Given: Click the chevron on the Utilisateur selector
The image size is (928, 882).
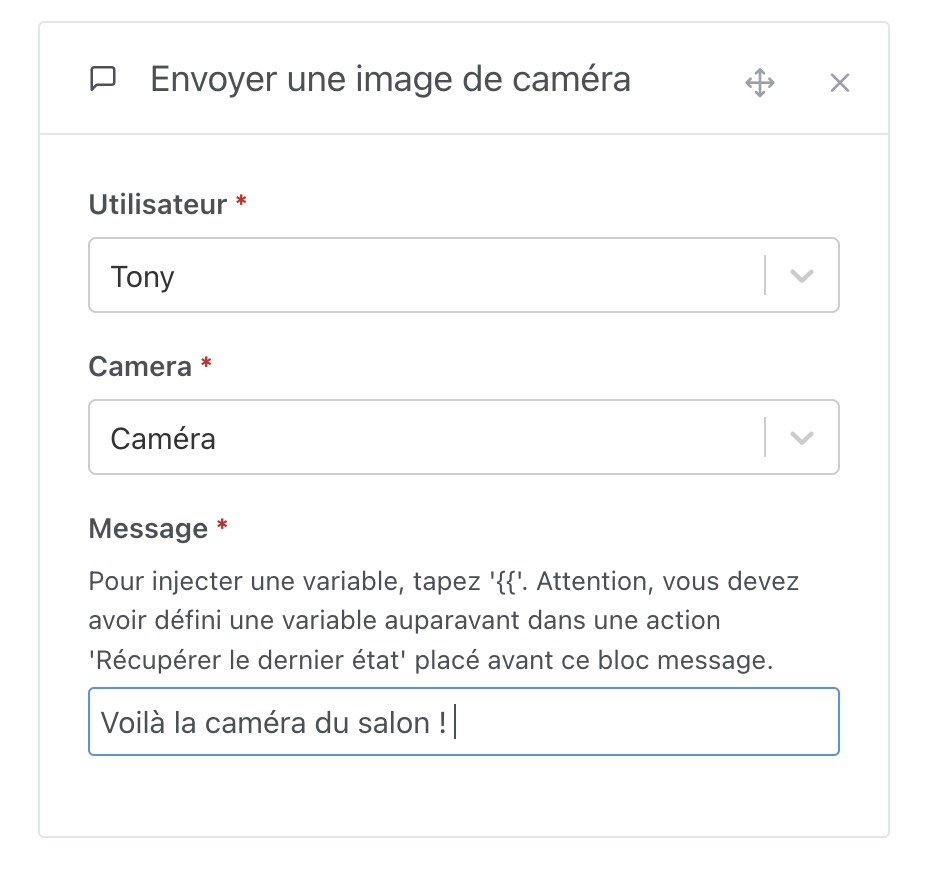Looking at the screenshot, I should [x=801, y=275].
